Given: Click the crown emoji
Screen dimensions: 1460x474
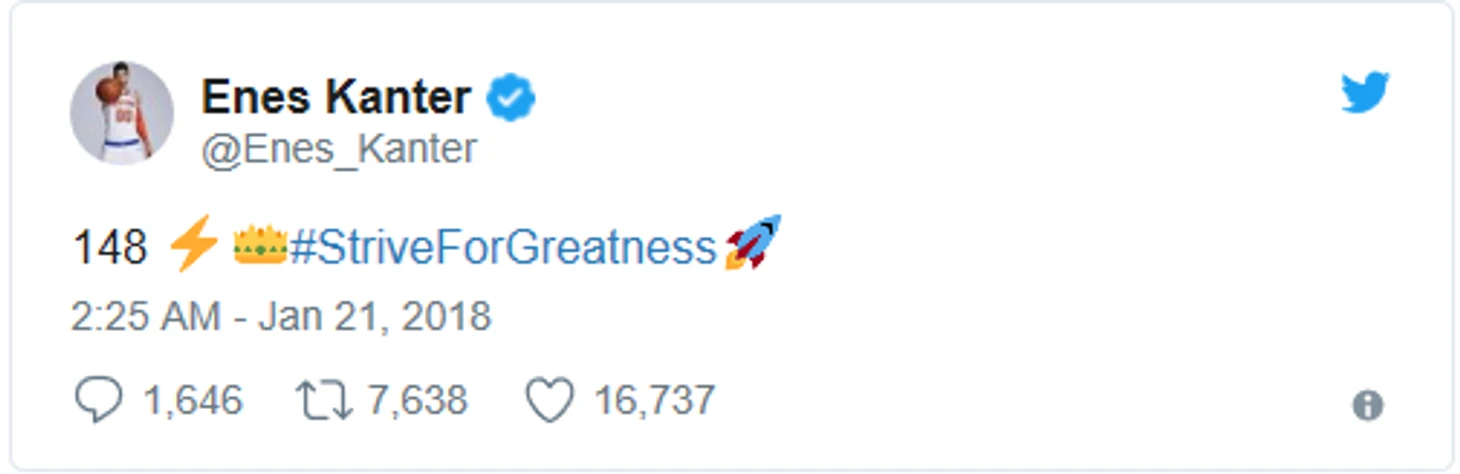Looking at the screenshot, I should 260,246.
